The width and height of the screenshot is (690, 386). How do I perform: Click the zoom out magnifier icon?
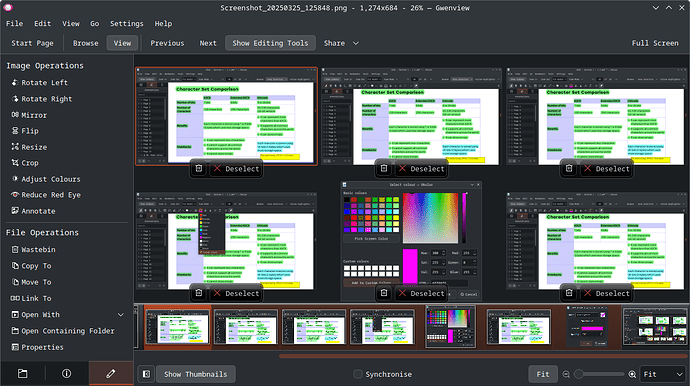pos(566,374)
